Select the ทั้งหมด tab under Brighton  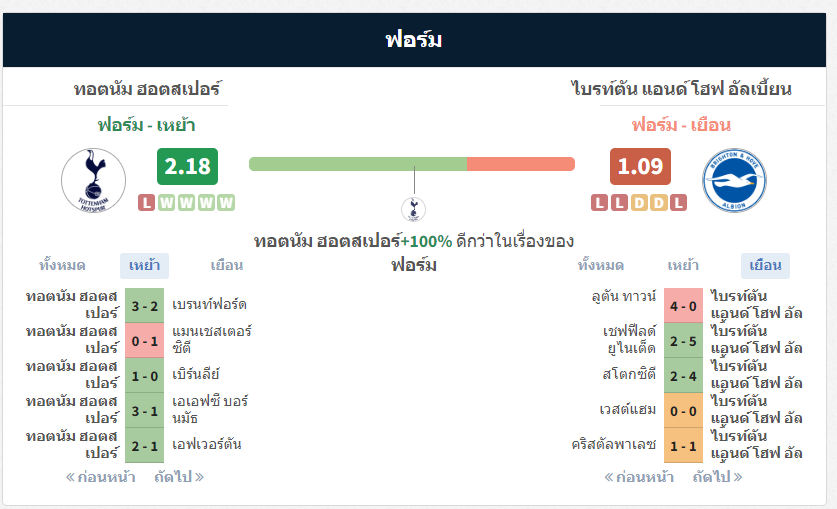pyautogui.click(x=601, y=265)
